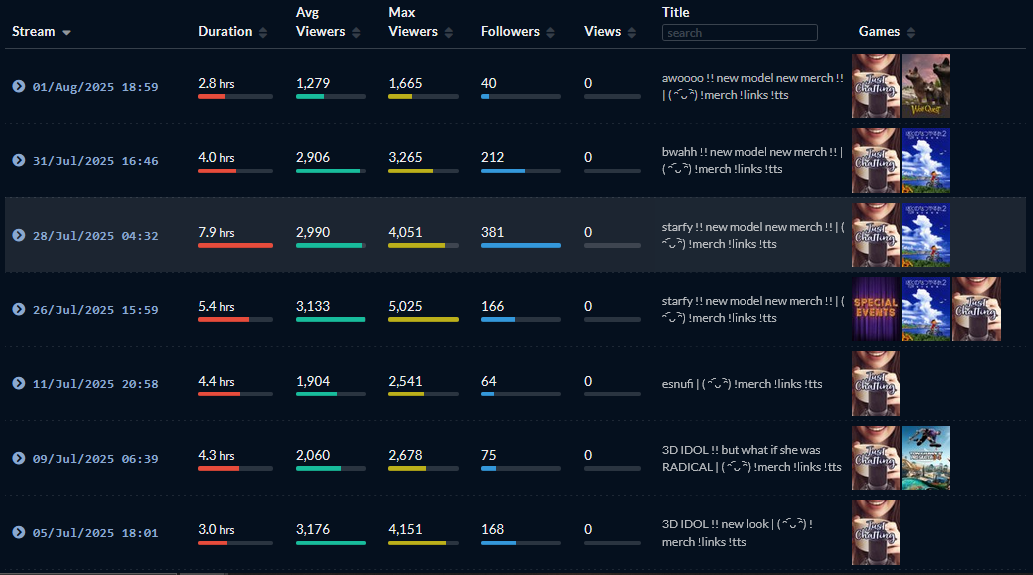
Task: Expand the 05/Jul/2025 18:01 stream row
Action: (18, 532)
